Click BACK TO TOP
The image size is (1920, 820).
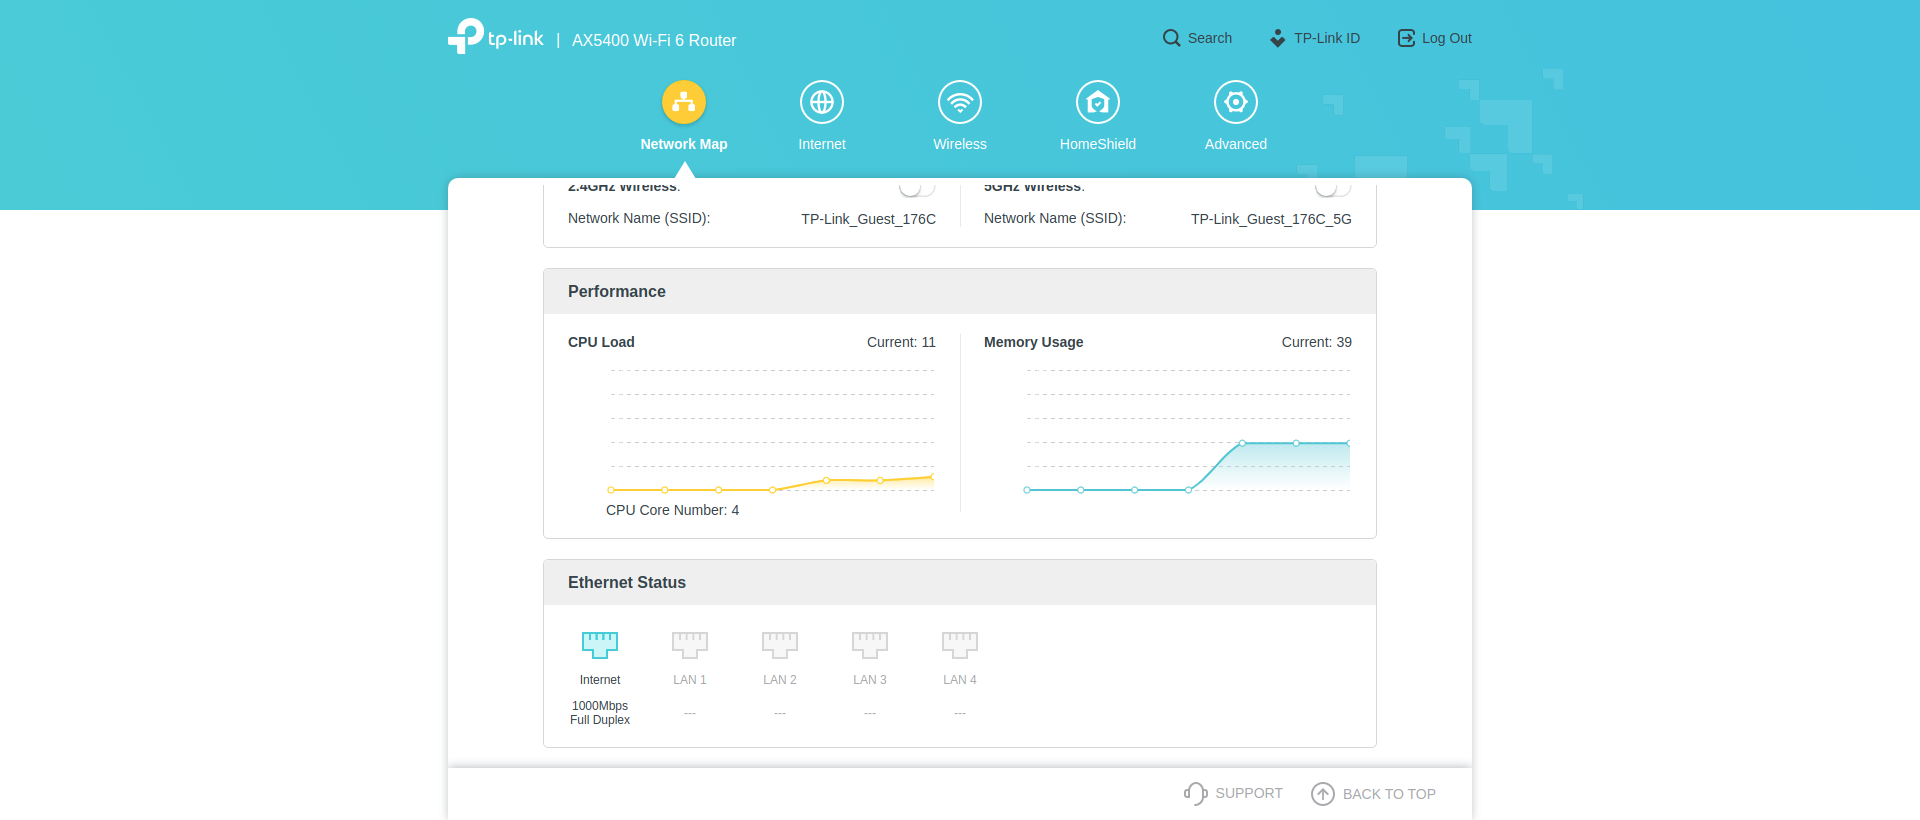(x=1374, y=794)
